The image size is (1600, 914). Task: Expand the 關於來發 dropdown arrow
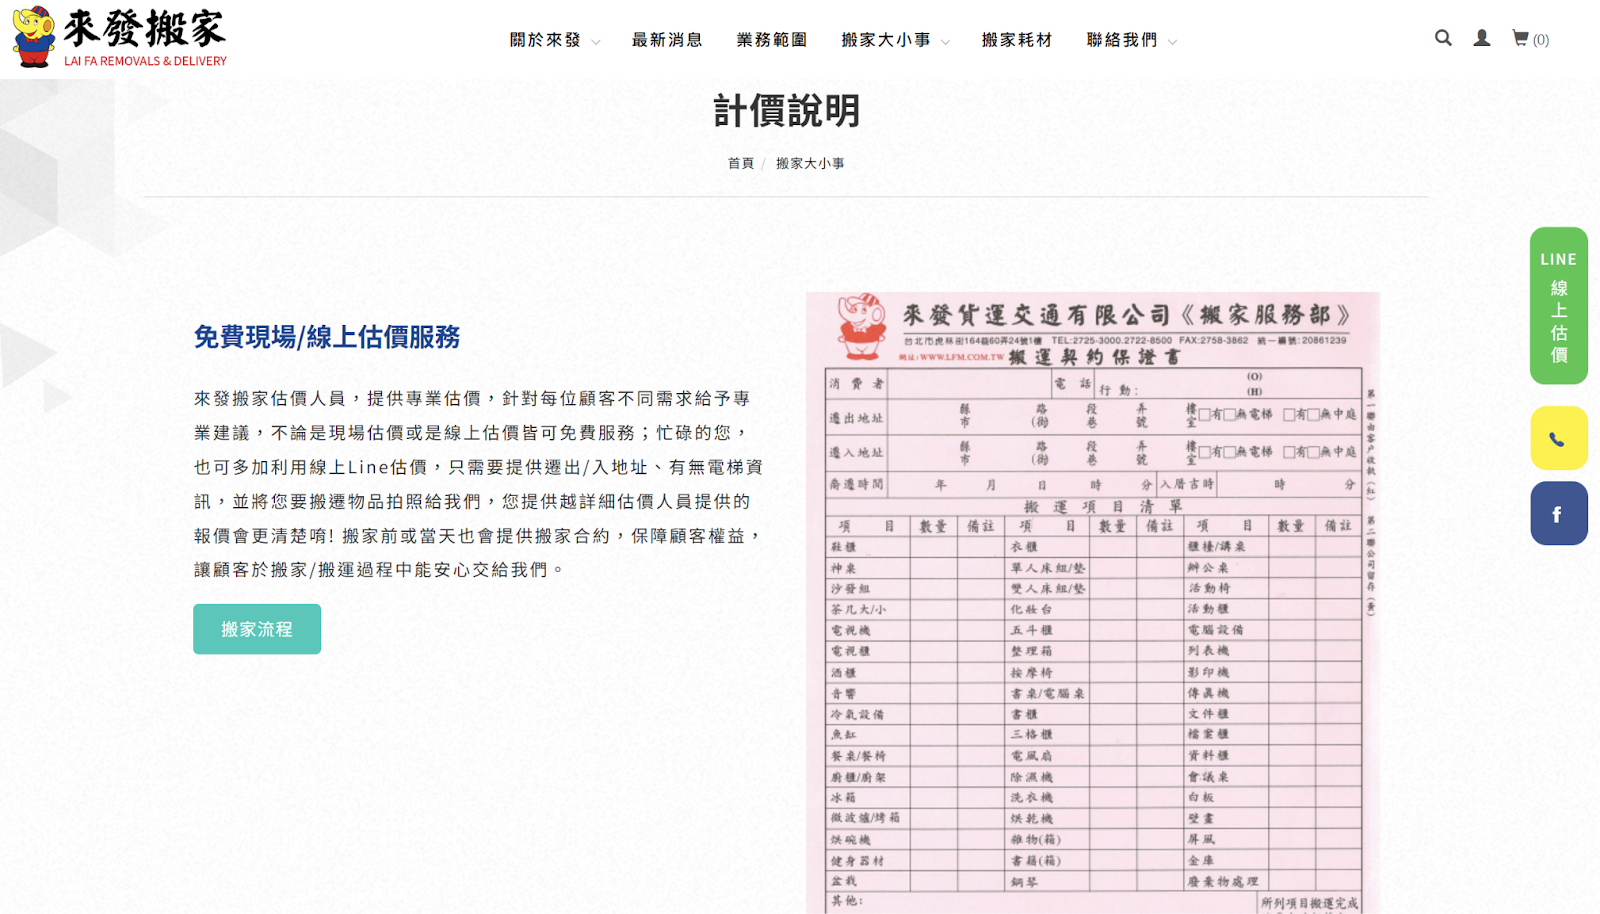[x=596, y=42]
